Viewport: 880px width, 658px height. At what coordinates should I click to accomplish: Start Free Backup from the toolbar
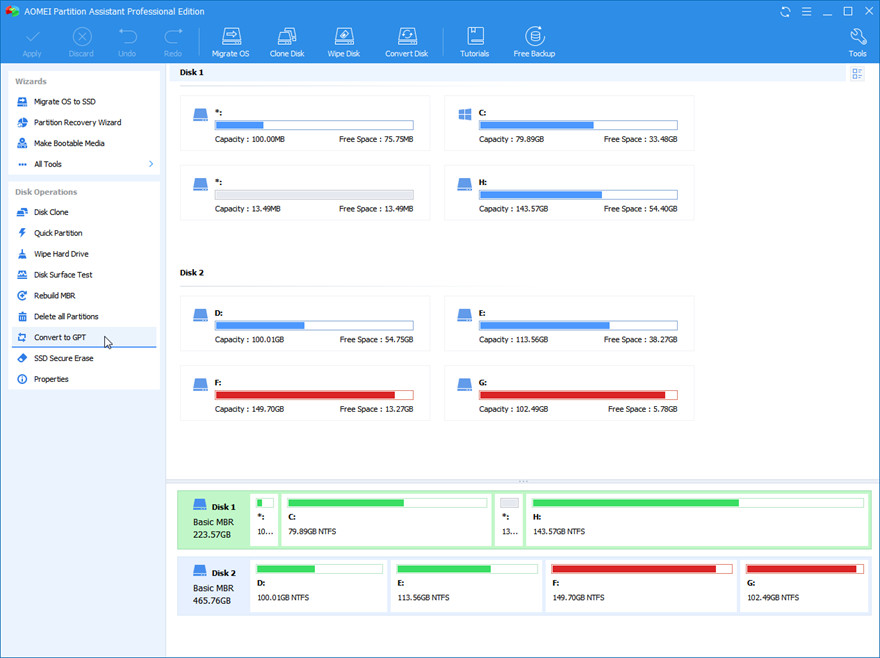point(534,42)
